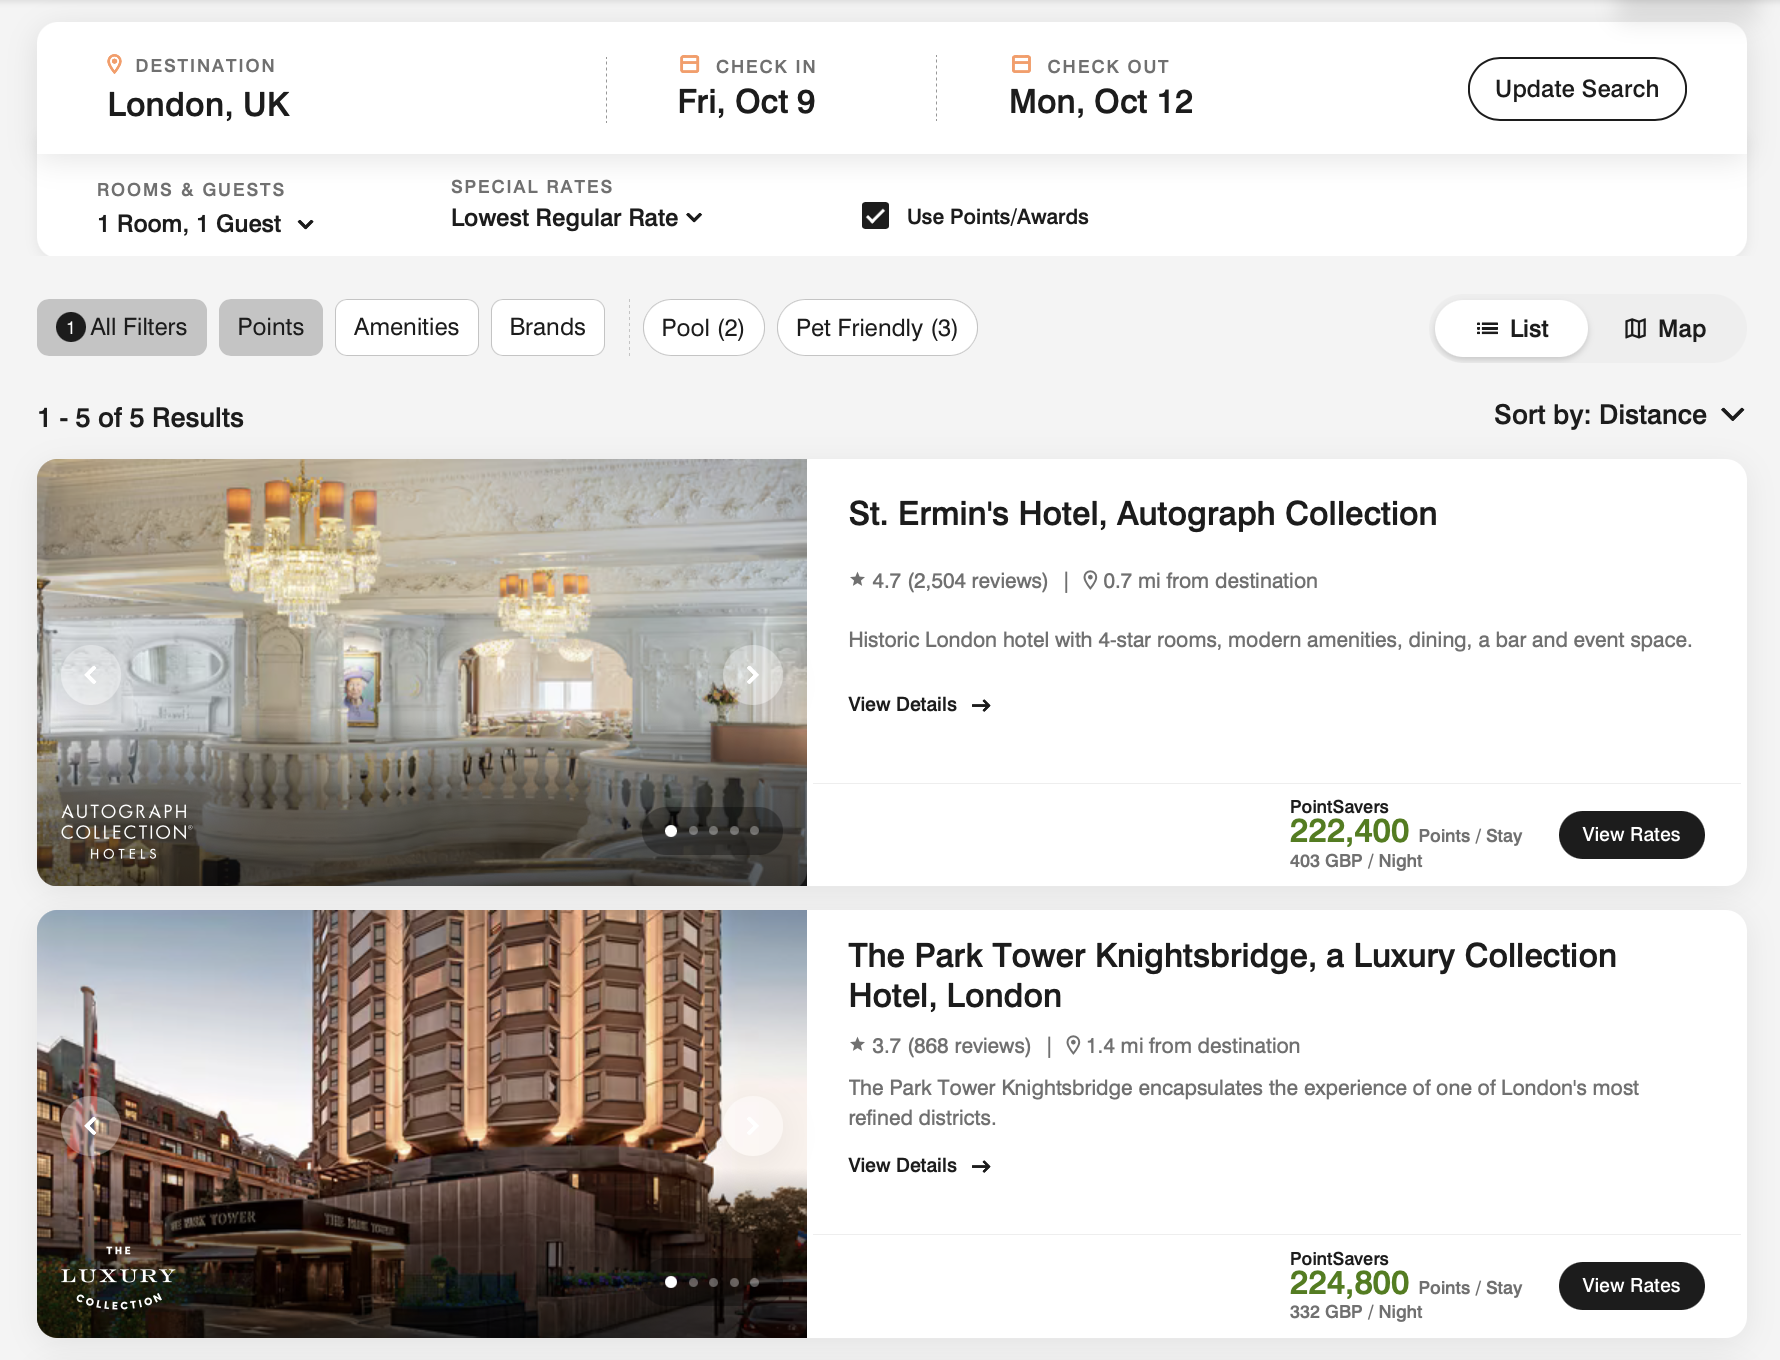Select first carousel dot on St. Ermin's photo
The width and height of the screenshot is (1780, 1360).
671,830
